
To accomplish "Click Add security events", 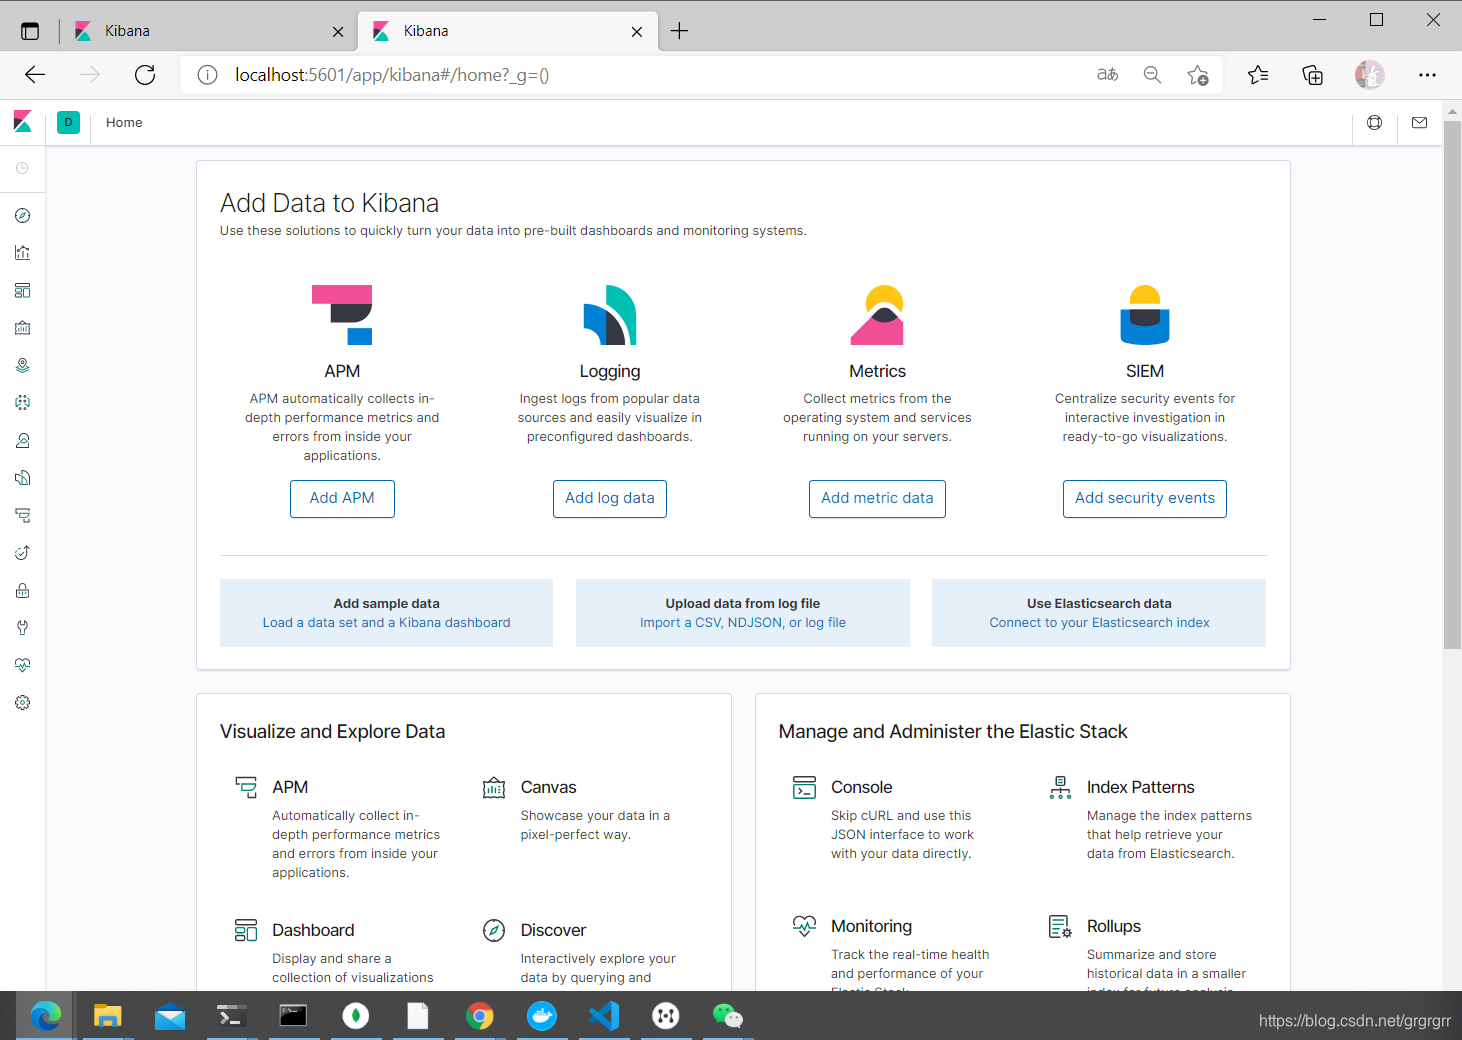I will tap(1145, 498).
